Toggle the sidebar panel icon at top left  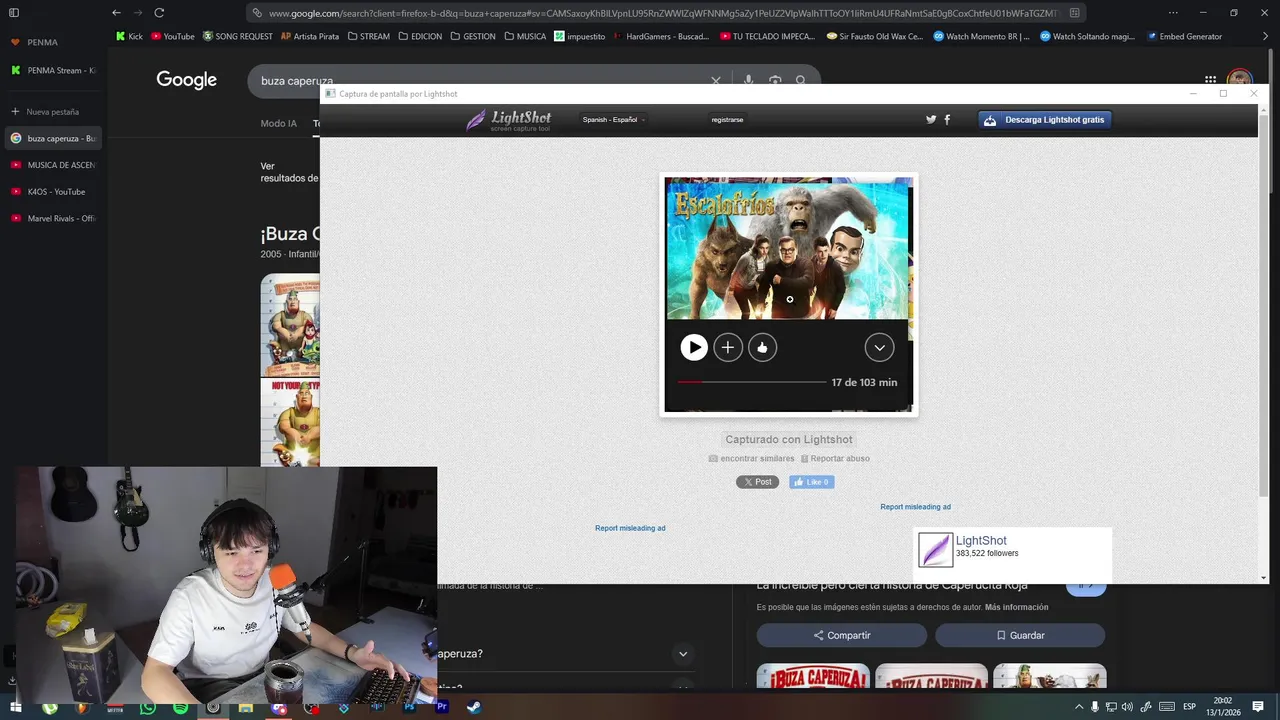point(14,13)
